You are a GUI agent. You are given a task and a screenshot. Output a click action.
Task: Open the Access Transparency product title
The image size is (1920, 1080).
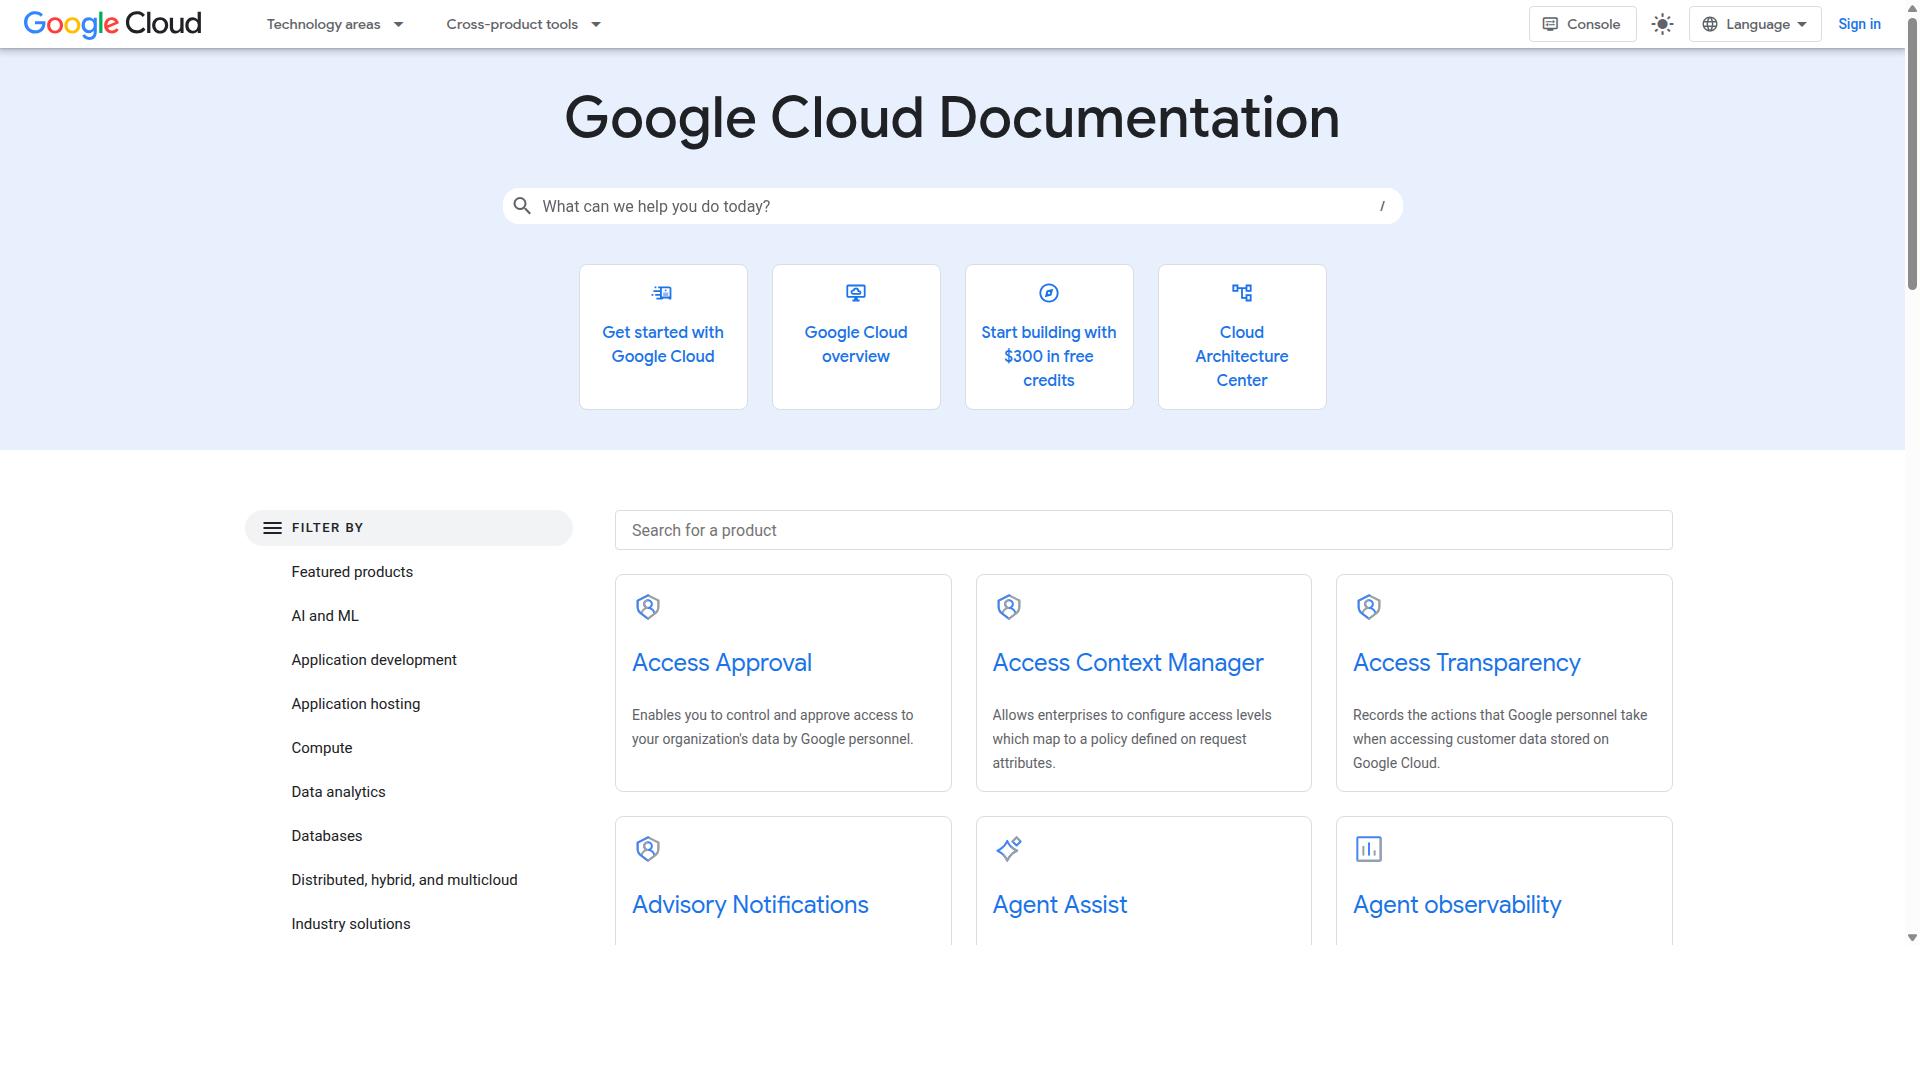point(1467,663)
